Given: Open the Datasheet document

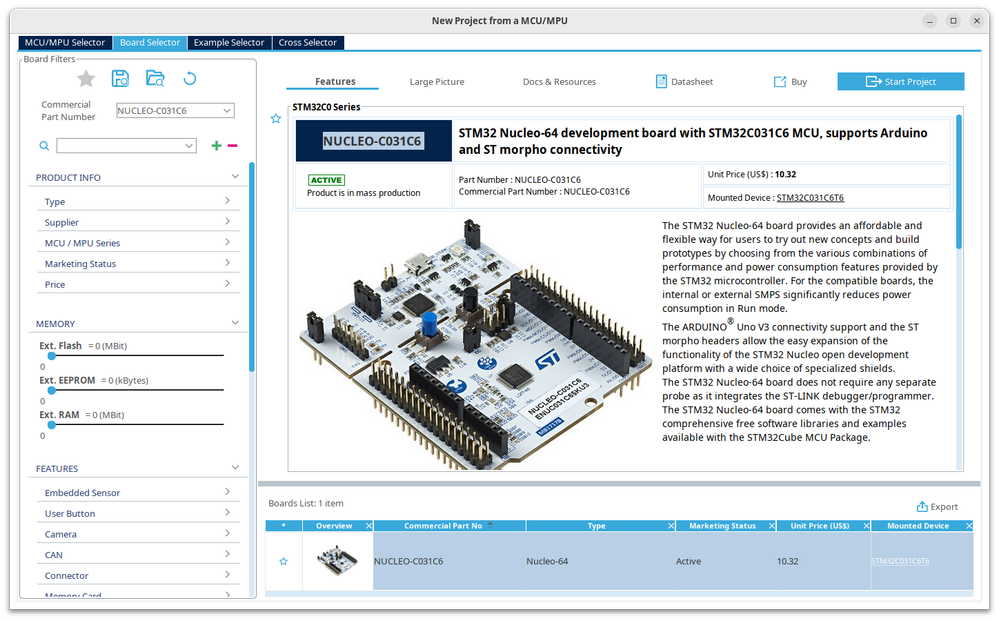Looking at the screenshot, I should point(684,82).
